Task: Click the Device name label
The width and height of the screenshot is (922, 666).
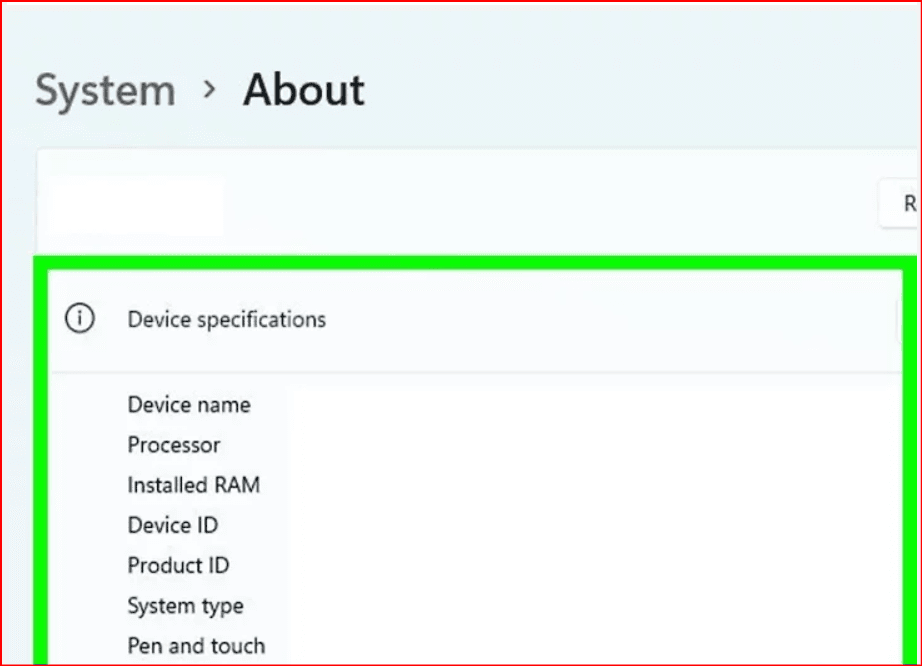Action: [x=189, y=405]
